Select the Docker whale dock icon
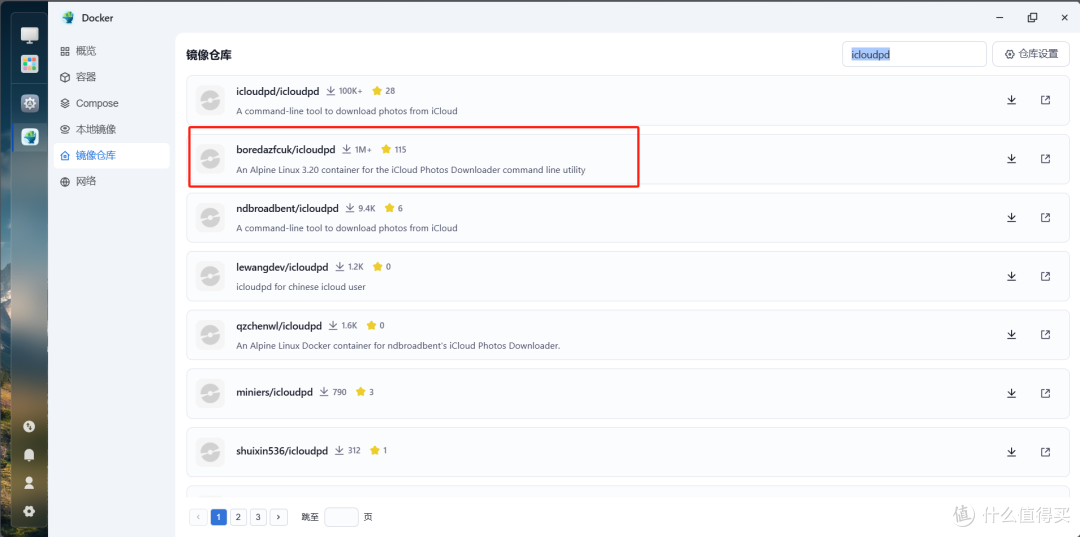Image resolution: width=1080 pixels, height=537 pixels. [30, 136]
